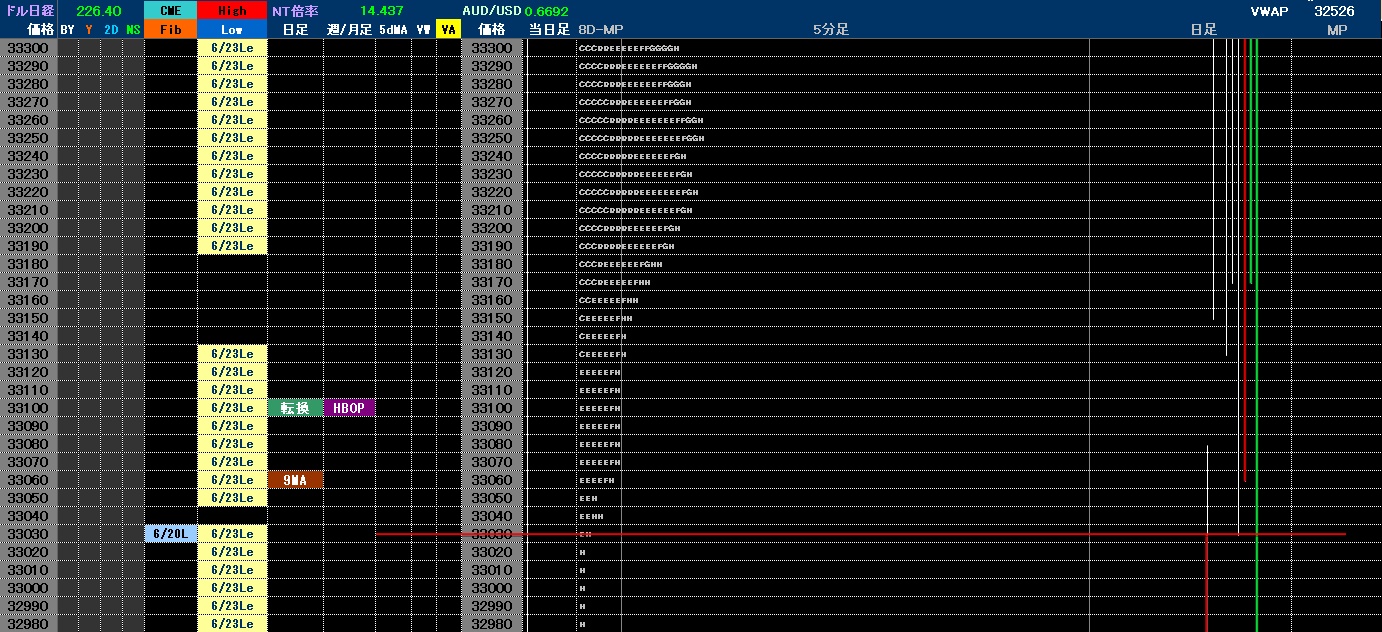Click the 5分足 column header
The image size is (1382, 632).
[831, 29]
